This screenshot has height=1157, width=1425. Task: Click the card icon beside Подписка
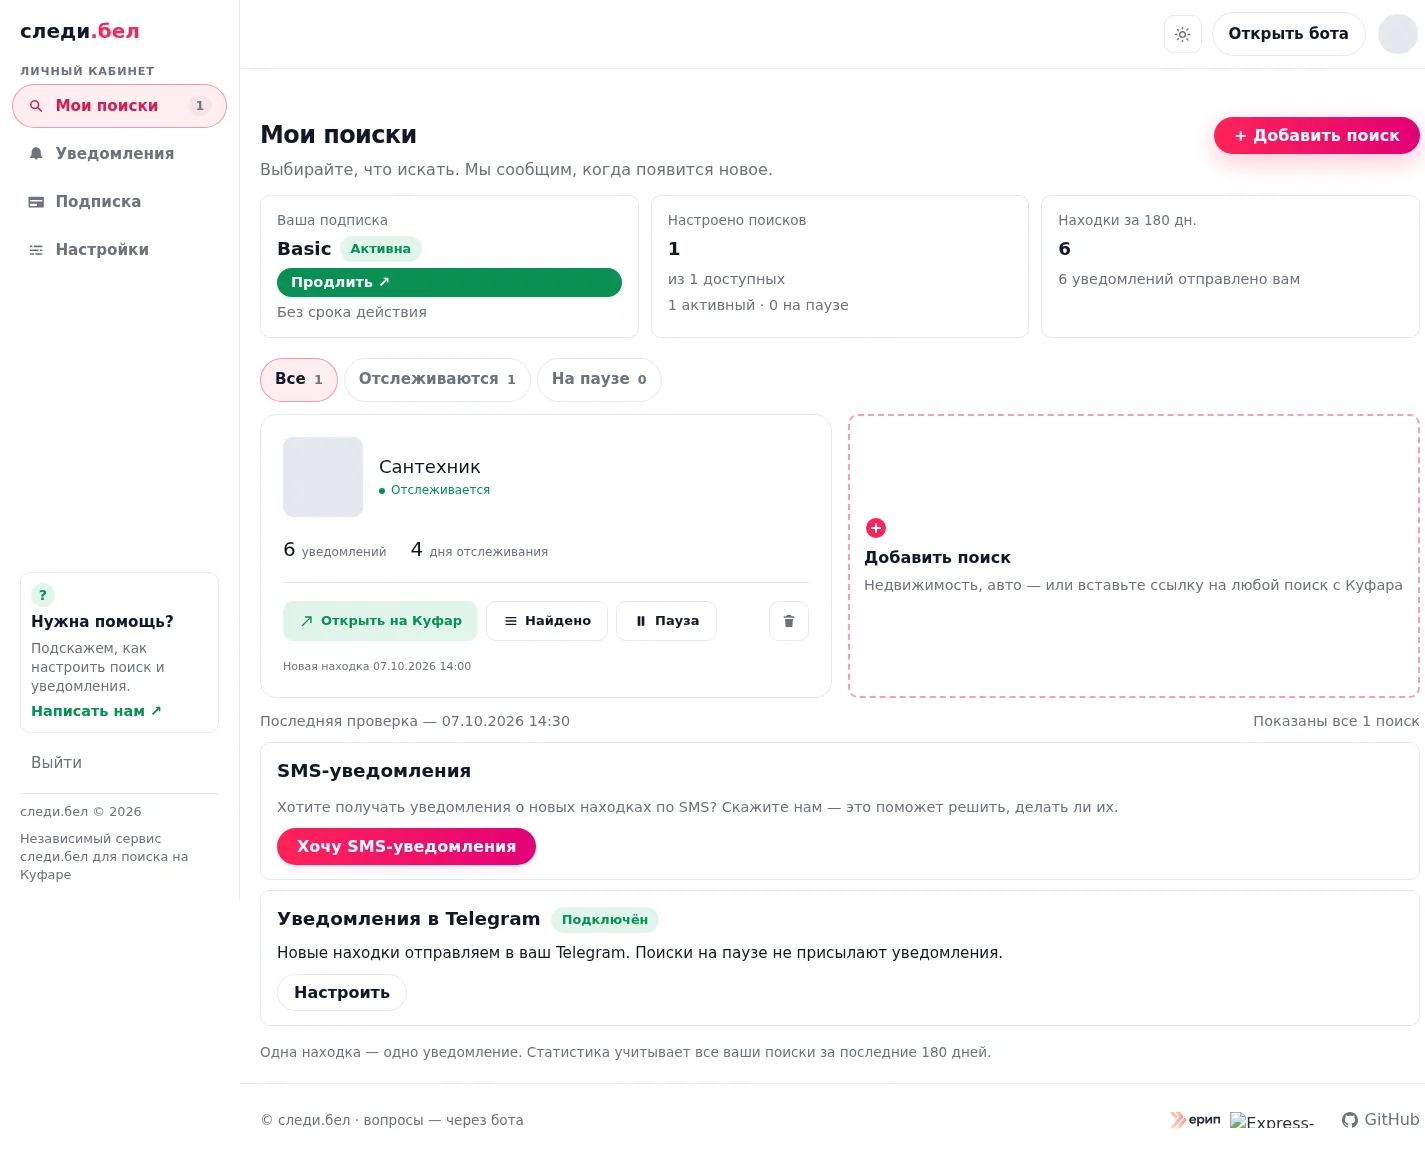coord(36,202)
